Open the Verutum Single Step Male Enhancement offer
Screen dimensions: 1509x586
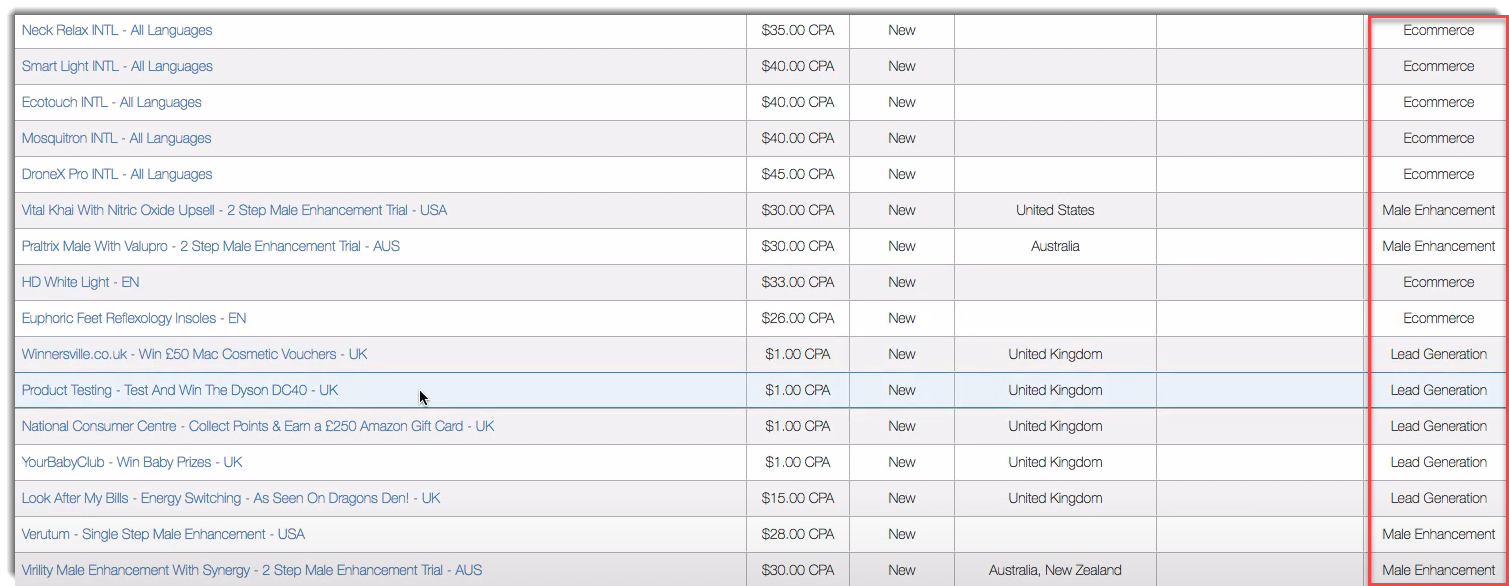[x=164, y=534]
